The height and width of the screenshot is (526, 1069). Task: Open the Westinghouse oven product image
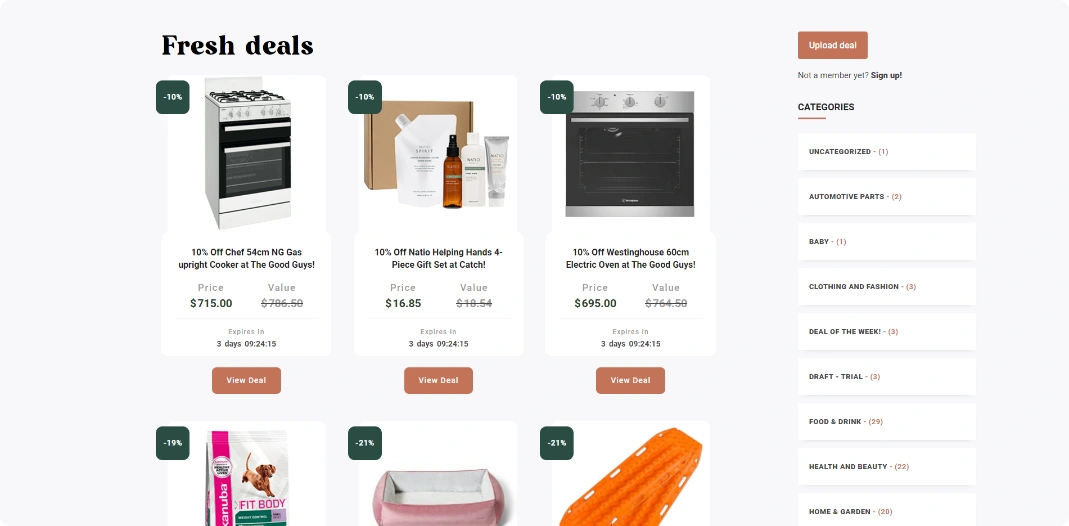click(x=631, y=153)
